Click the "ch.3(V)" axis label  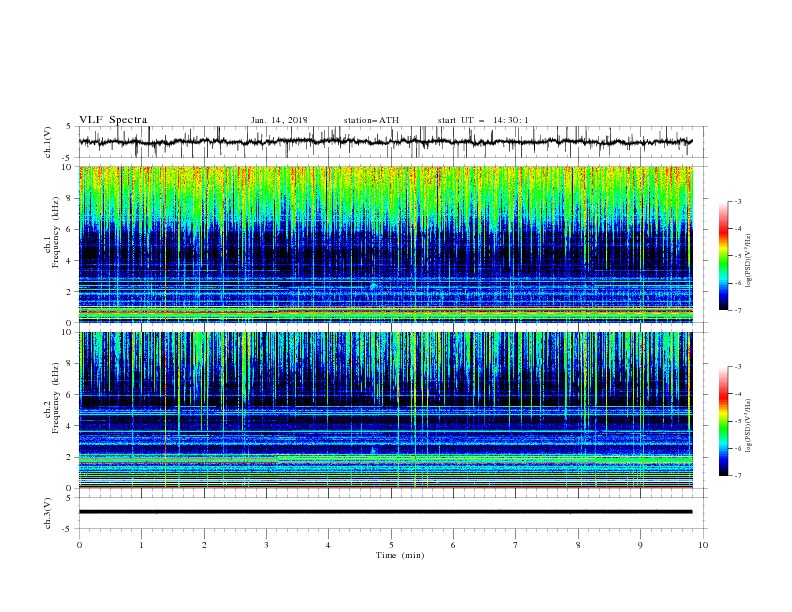(x=48, y=513)
